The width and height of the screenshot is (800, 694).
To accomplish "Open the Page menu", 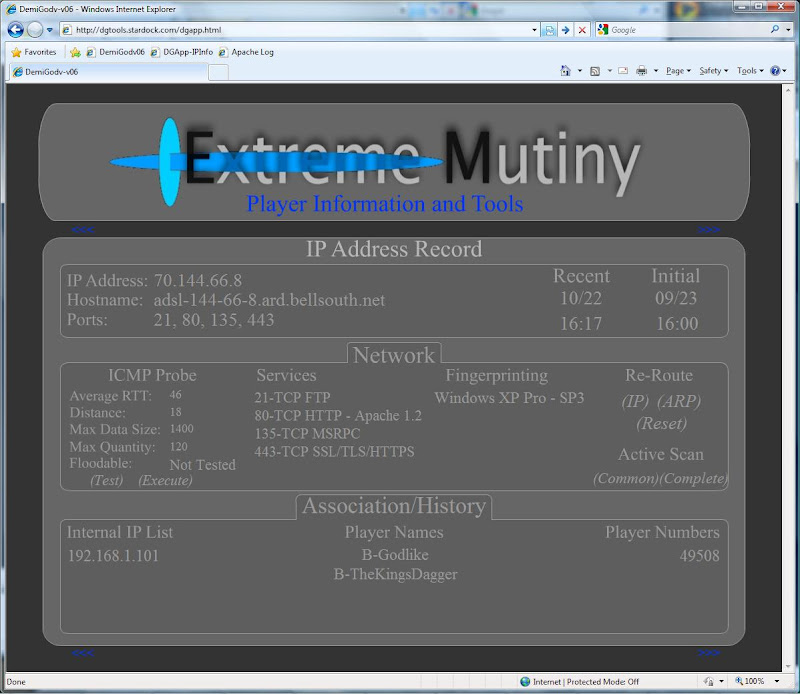I will point(678,71).
